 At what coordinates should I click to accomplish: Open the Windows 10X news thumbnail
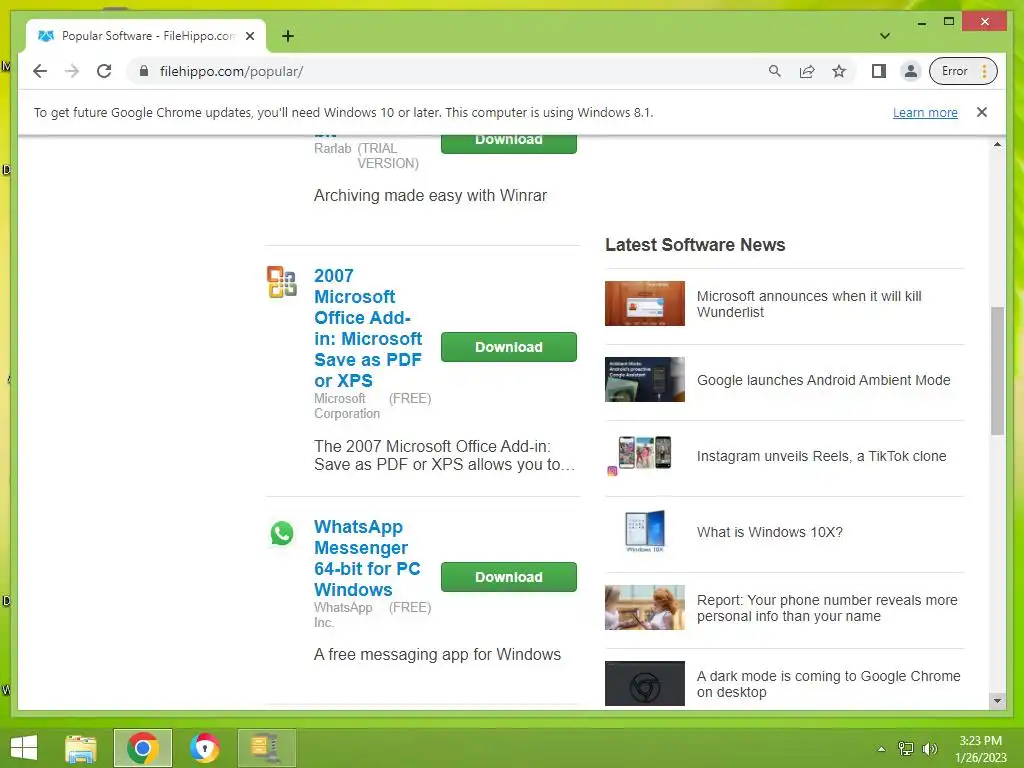(x=645, y=531)
